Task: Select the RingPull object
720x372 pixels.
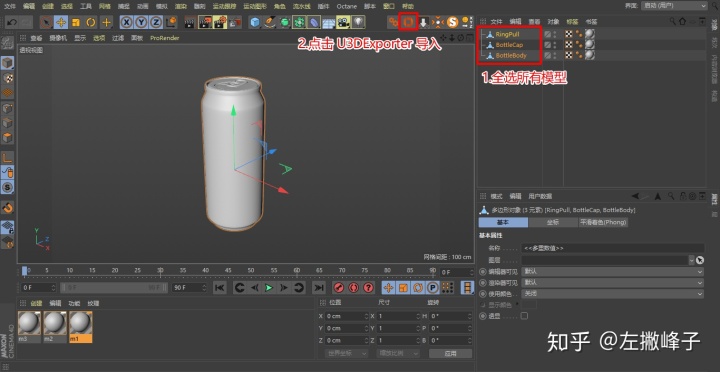Action: pos(507,34)
